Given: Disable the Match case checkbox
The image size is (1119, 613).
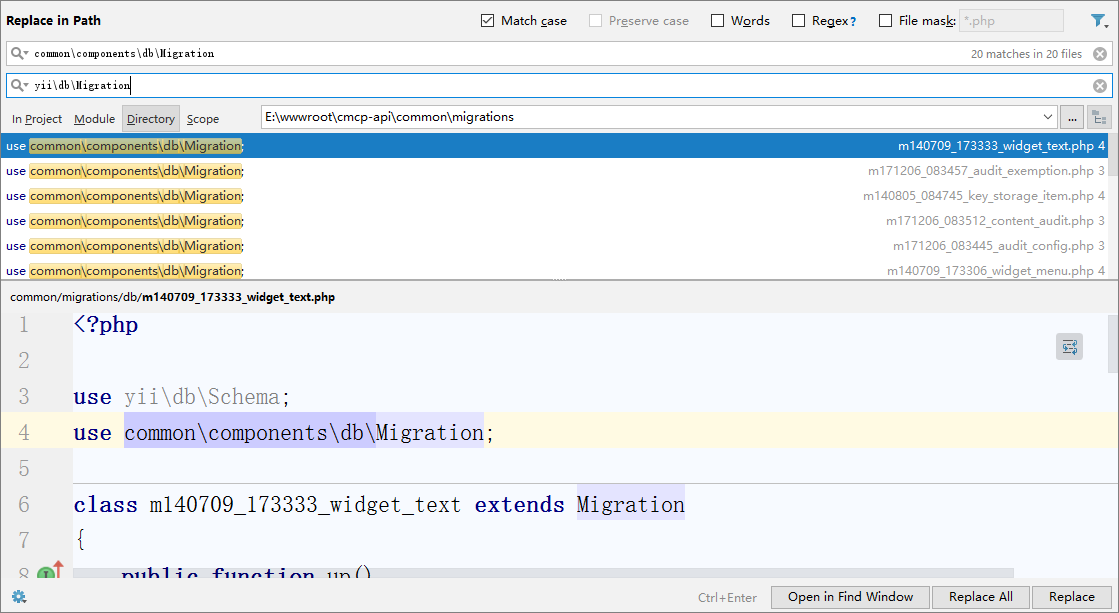Looking at the screenshot, I should pos(488,21).
